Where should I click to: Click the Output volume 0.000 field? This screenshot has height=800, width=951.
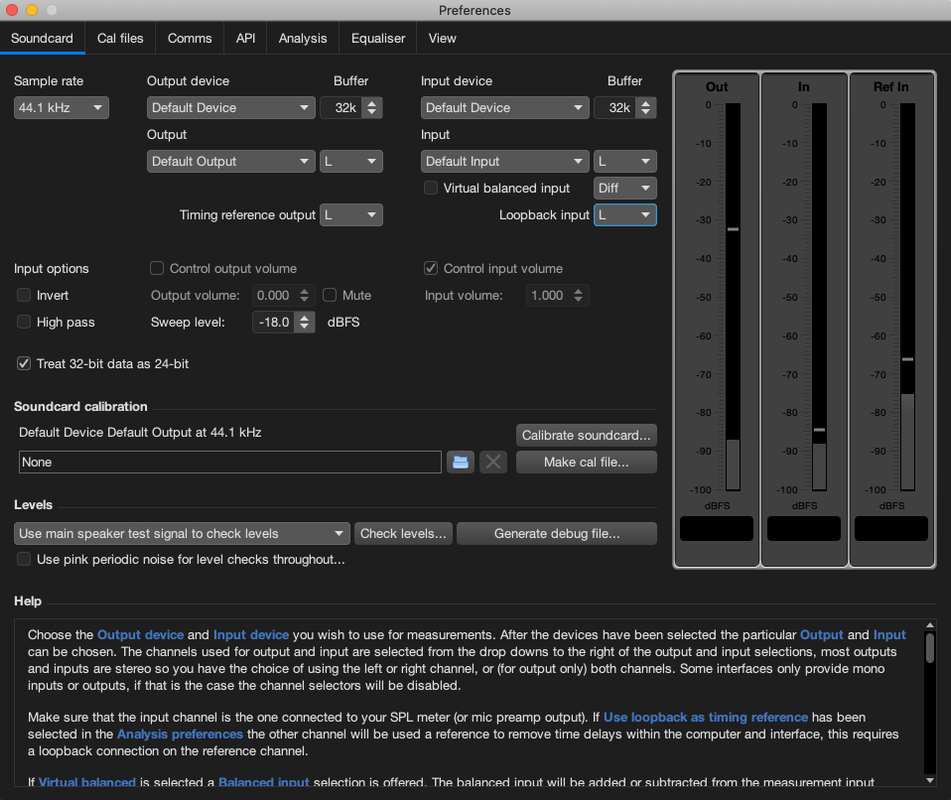pyautogui.click(x=274, y=295)
